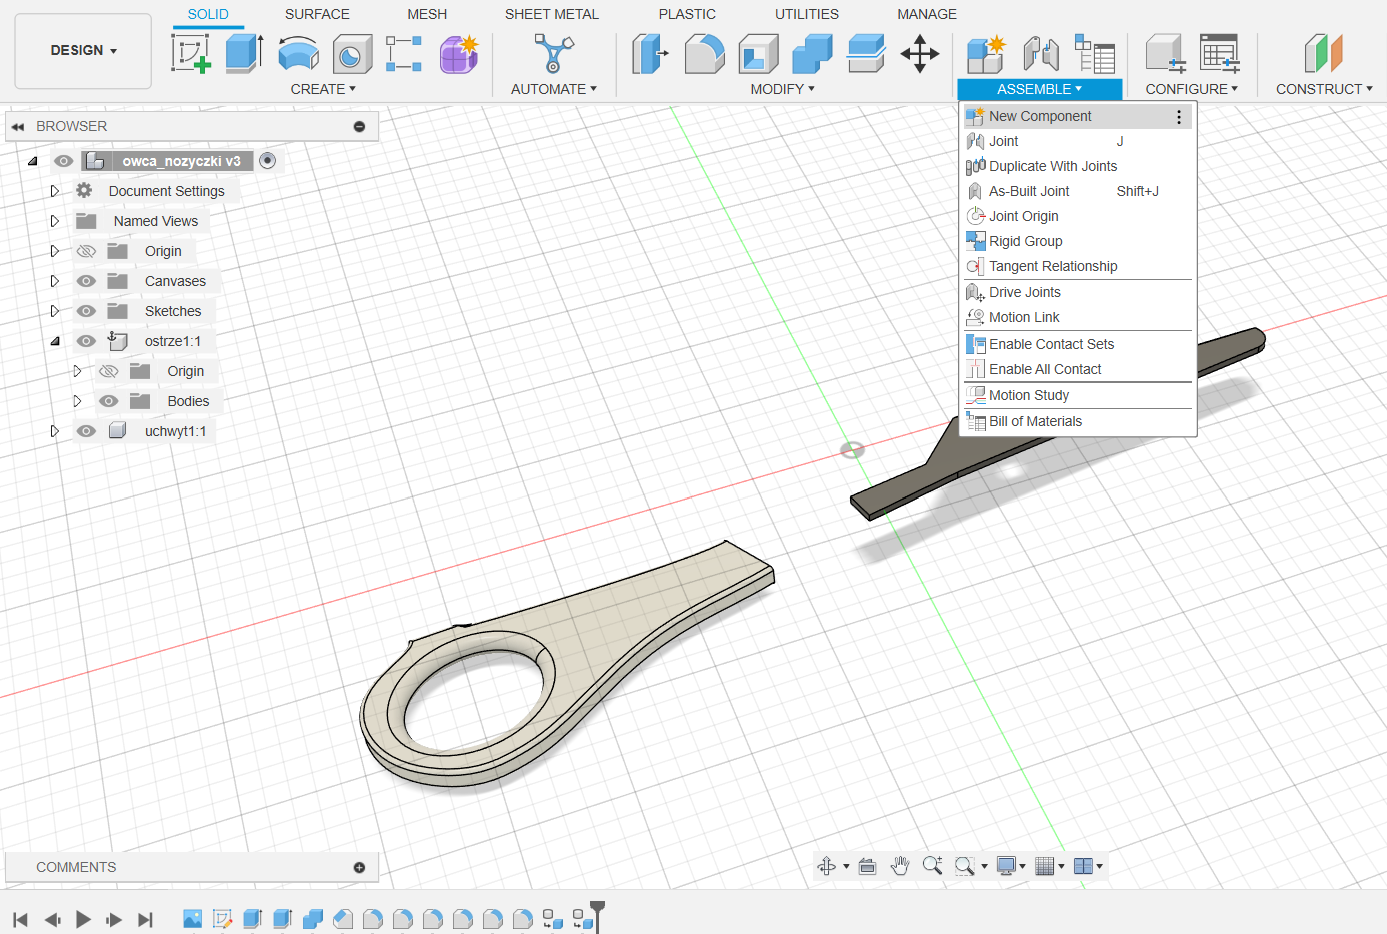Select the Pan hand tool
1387x934 pixels.
[x=899, y=866]
